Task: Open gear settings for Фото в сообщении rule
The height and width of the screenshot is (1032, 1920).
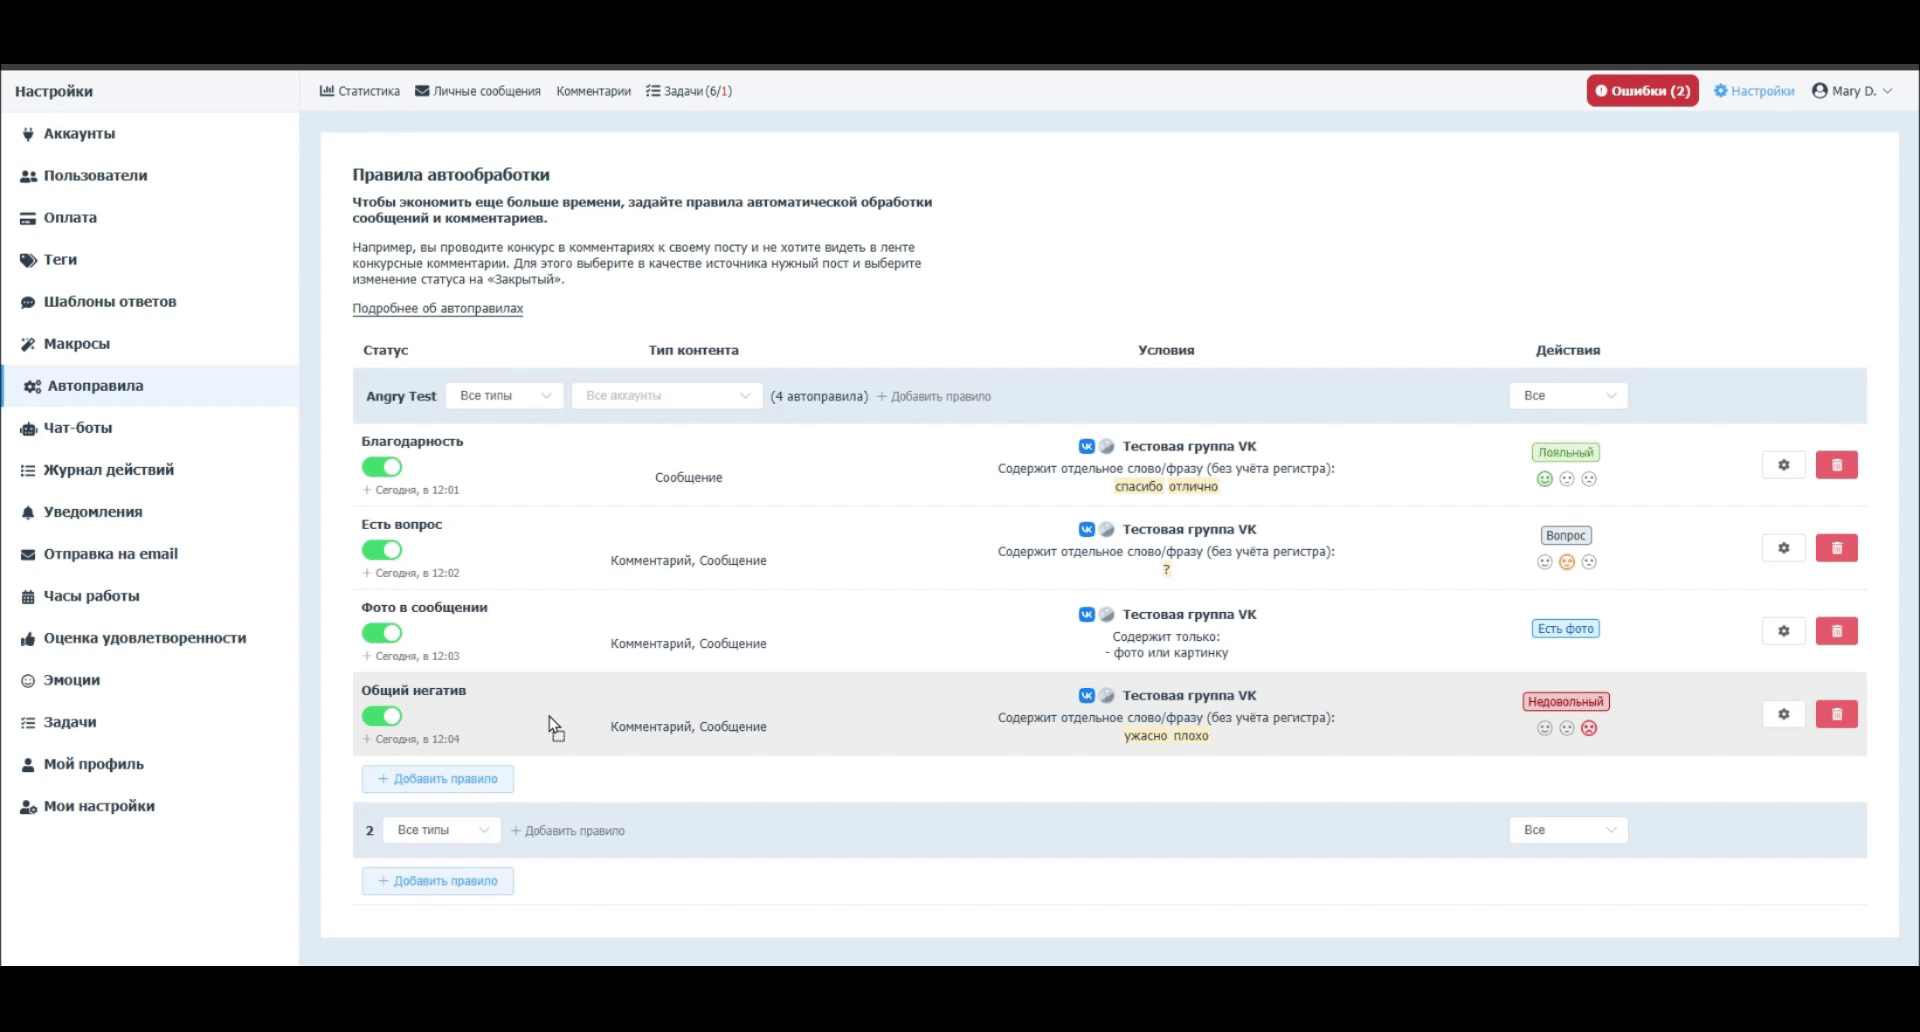Action: click(1783, 631)
